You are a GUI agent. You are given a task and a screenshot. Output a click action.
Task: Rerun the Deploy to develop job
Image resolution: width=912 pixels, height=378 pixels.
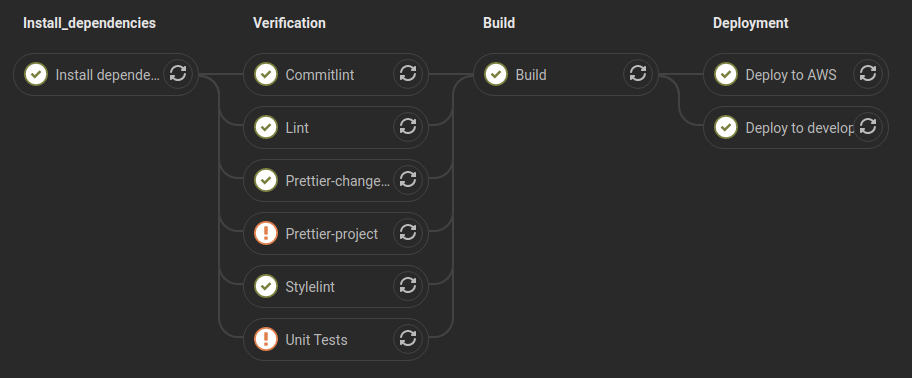868,127
